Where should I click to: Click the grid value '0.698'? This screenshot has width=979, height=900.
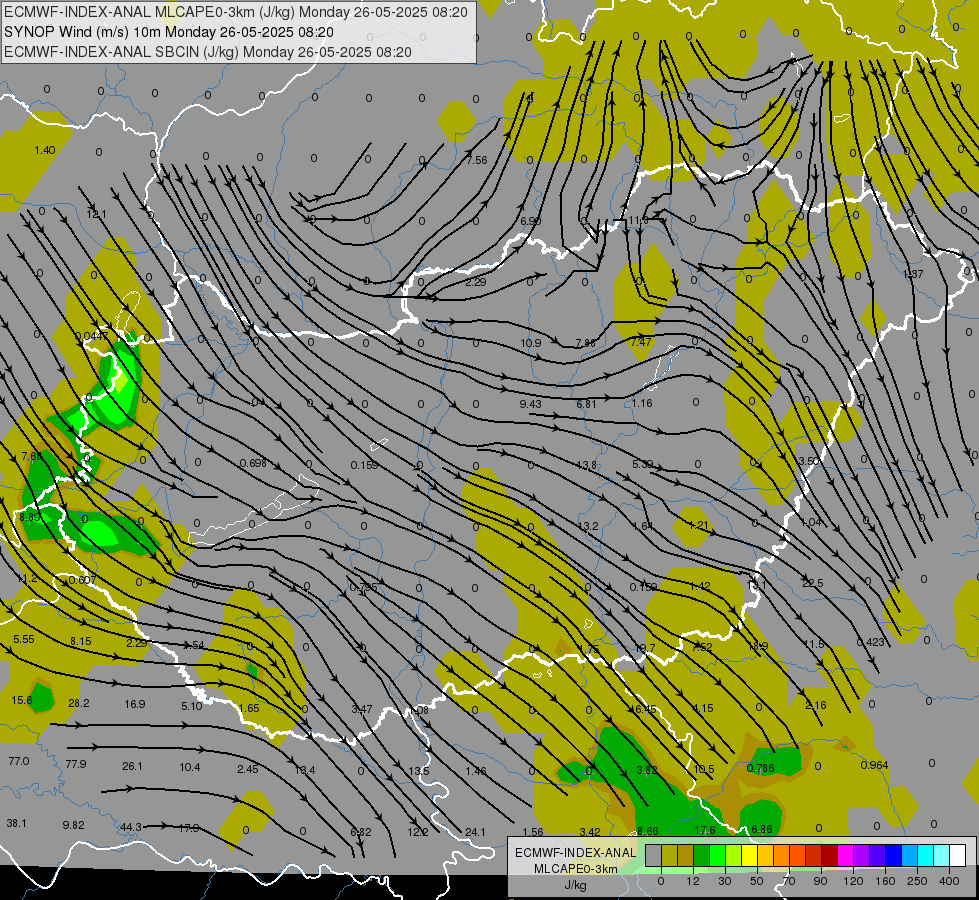[253, 463]
